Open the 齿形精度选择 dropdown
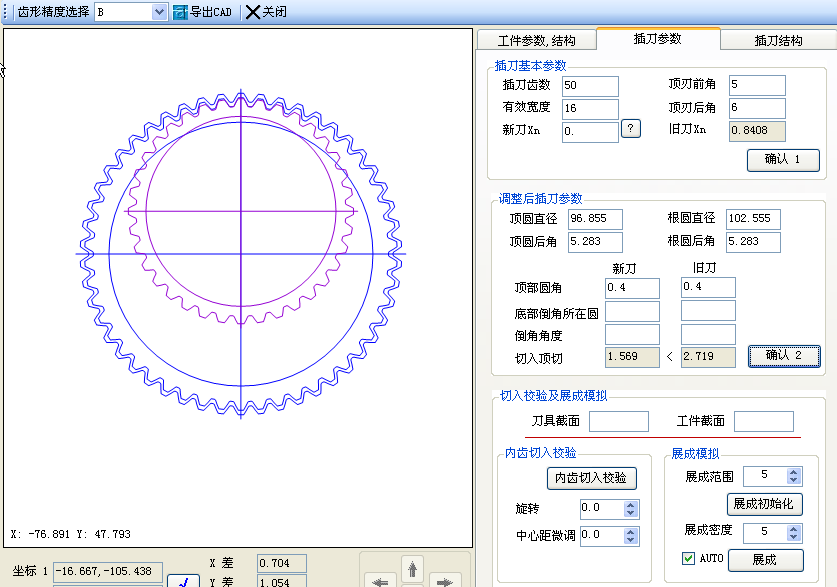This screenshot has width=837, height=587. click(159, 12)
